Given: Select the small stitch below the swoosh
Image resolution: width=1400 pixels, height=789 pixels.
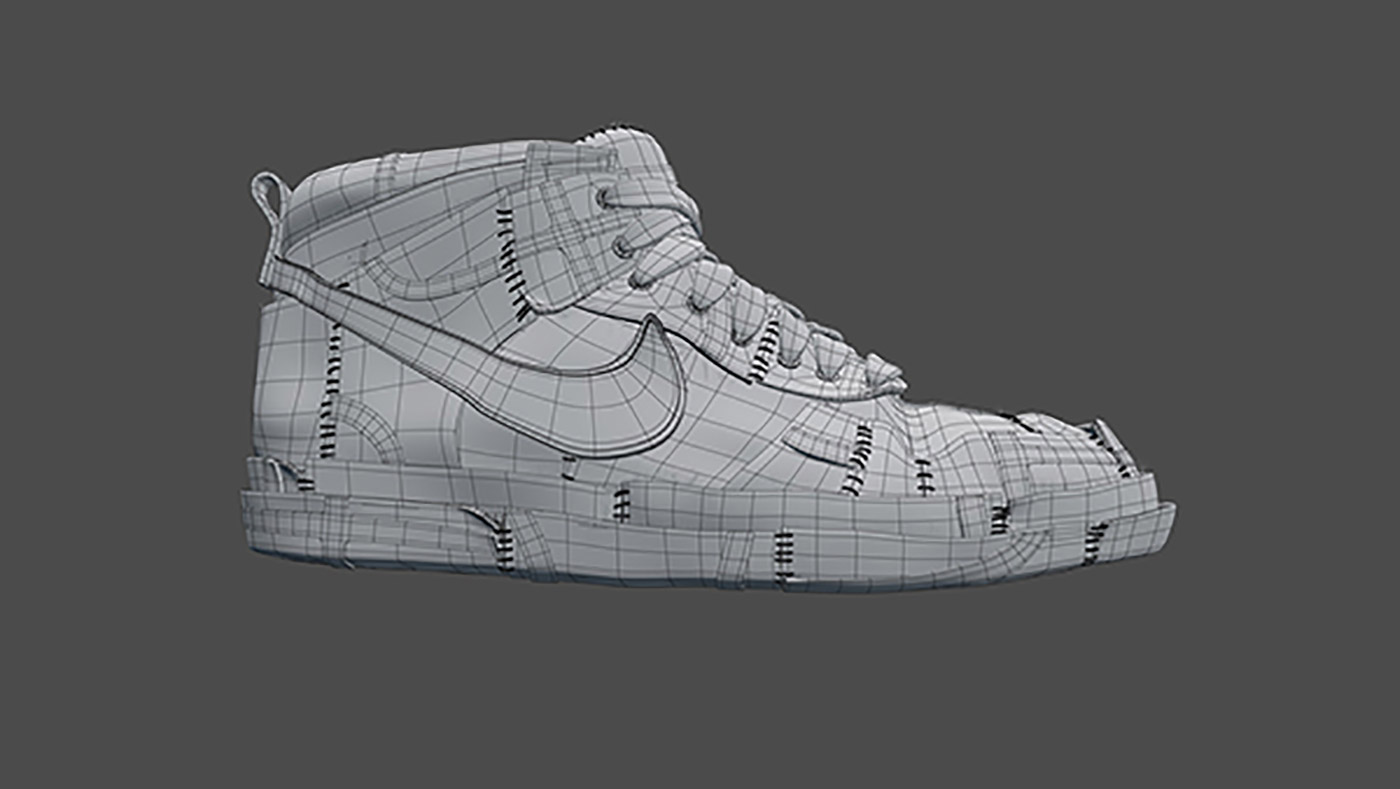Looking at the screenshot, I should [x=569, y=467].
